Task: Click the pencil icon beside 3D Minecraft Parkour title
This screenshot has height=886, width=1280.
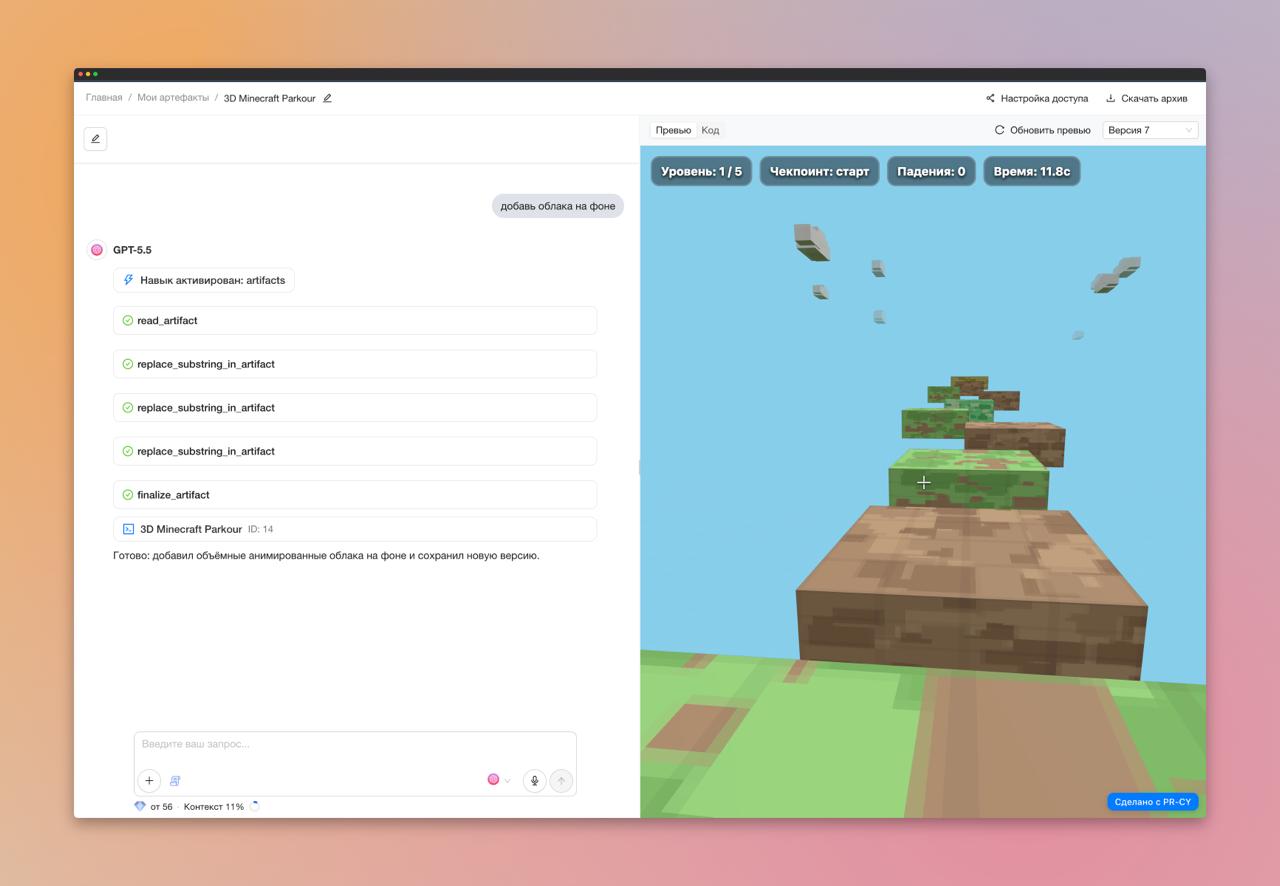Action: pyautogui.click(x=327, y=98)
